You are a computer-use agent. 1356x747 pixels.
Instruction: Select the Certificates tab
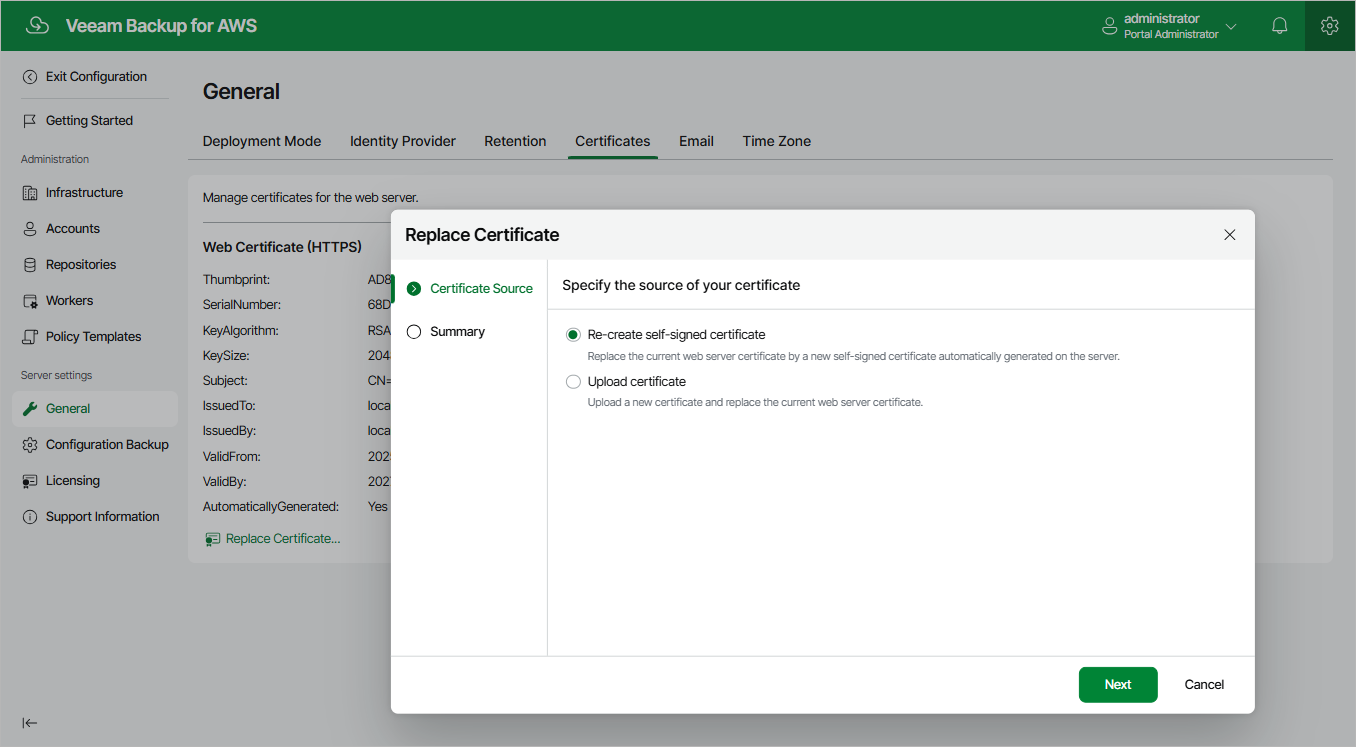tap(613, 141)
